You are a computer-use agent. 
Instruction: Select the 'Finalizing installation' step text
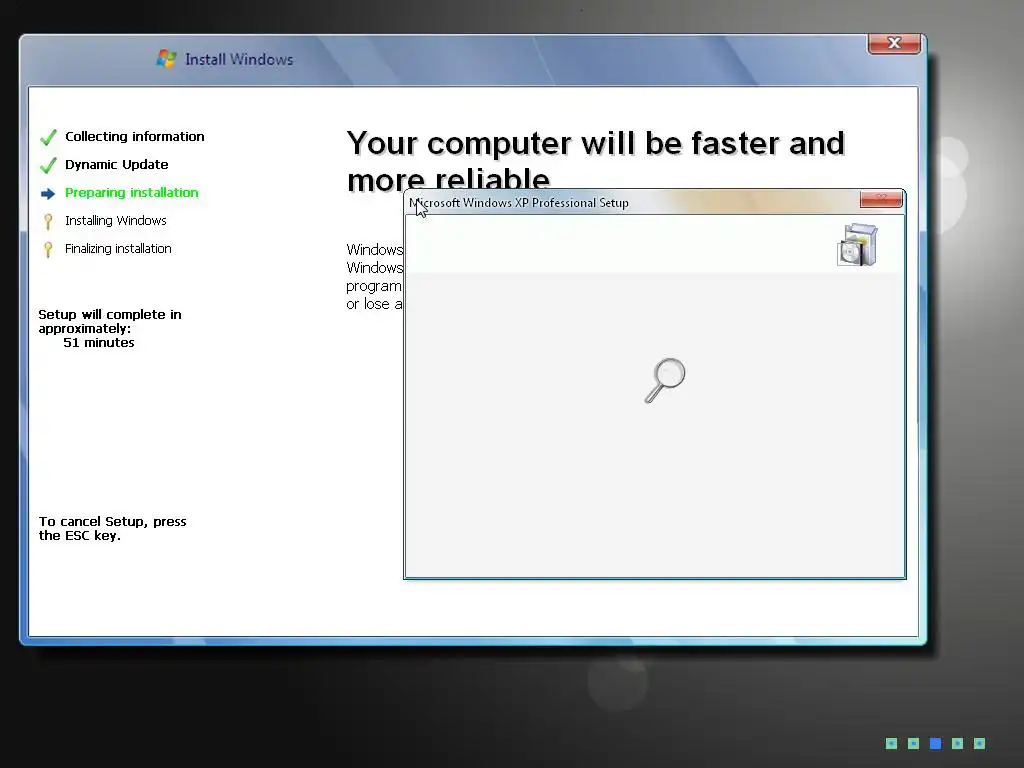(118, 249)
